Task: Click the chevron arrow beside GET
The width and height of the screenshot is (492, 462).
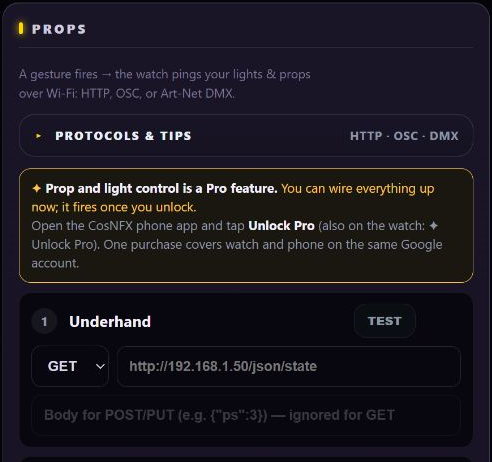Action: pos(100,367)
